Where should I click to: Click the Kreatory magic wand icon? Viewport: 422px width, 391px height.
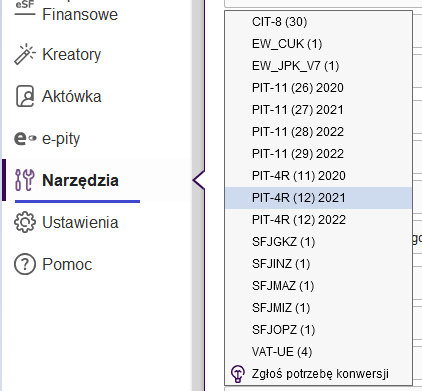pyautogui.click(x=25, y=54)
